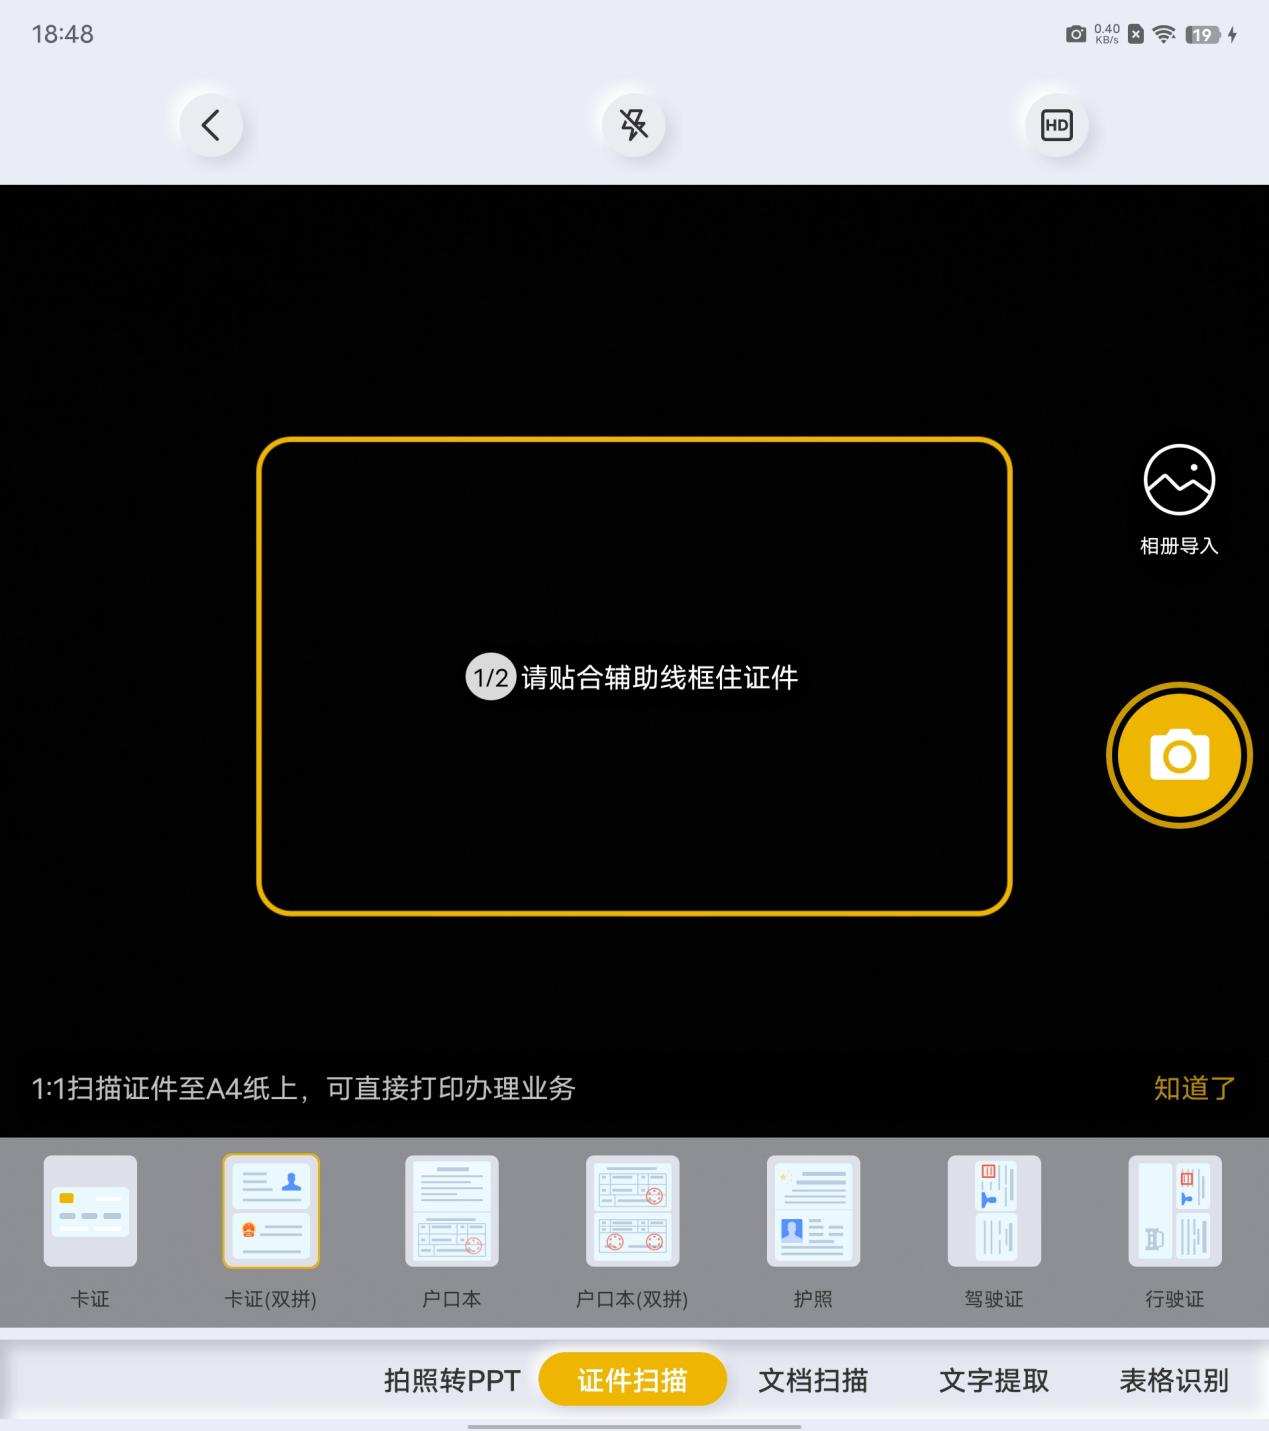Switch to the 表格识别 tab
Viewport: 1269px width, 1431px height.
click(1174, 1380)
